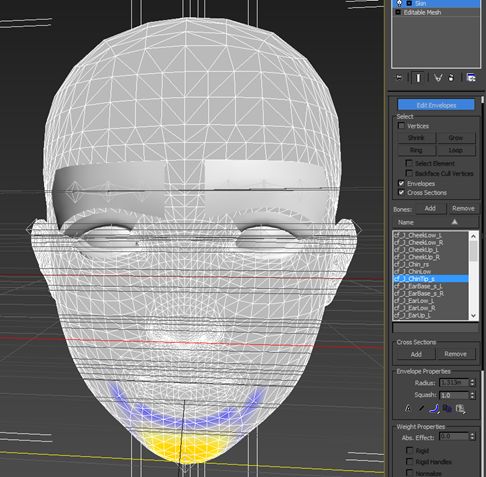
Task: Click the Pin Stack icon
Action: click(x=399, y=78)
